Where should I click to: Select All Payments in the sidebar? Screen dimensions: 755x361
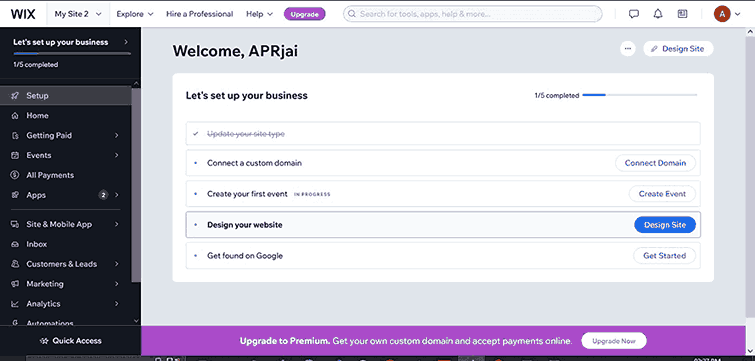click(x=65, y=175)
